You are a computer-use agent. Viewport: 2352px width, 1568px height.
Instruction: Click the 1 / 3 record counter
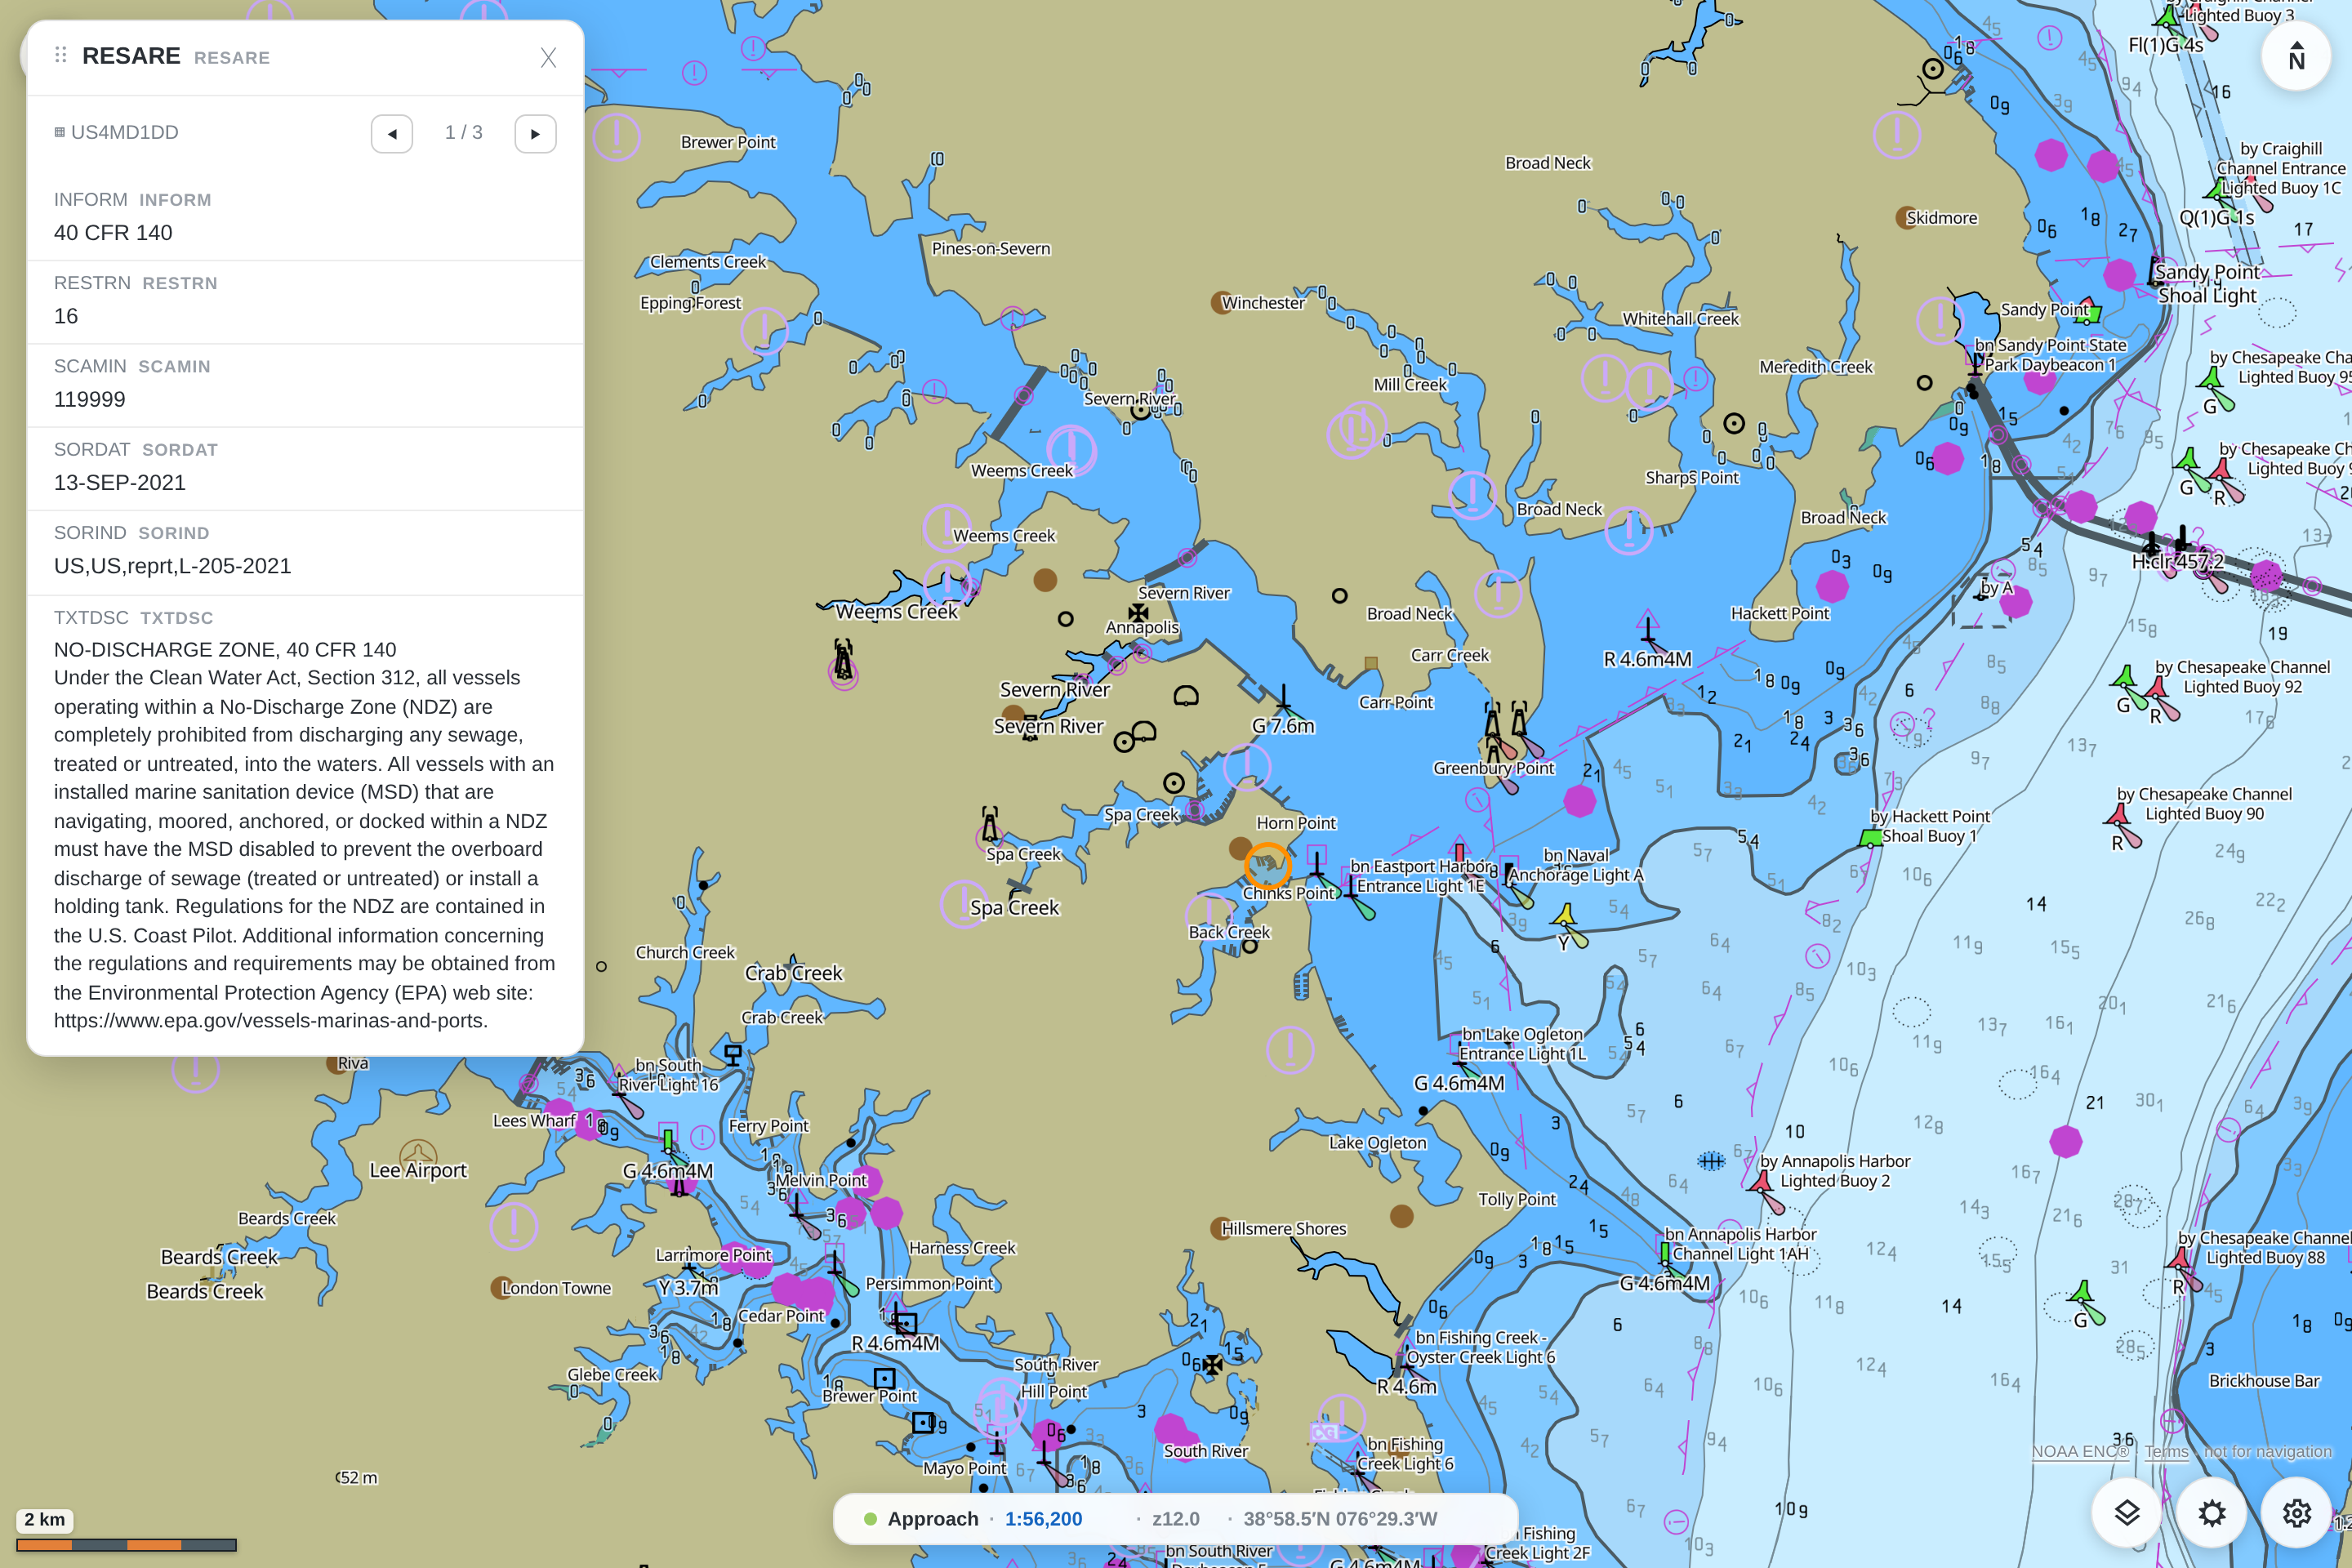(464, 133)
